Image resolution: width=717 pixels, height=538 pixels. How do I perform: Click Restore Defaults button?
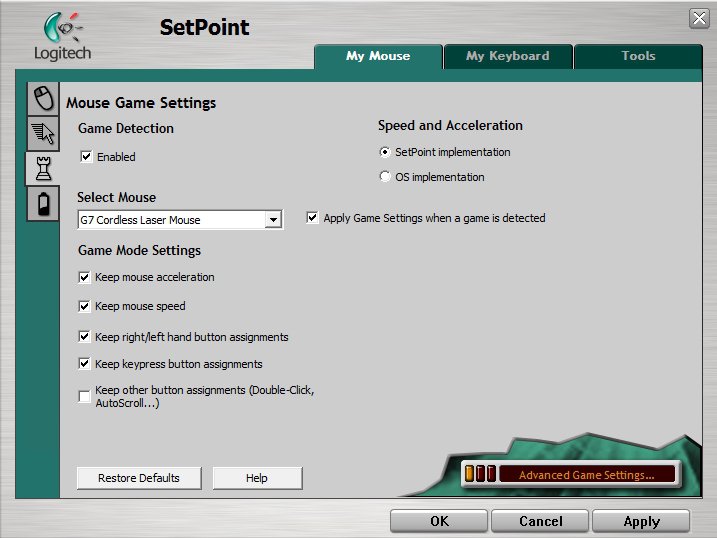tap(139, 478)
